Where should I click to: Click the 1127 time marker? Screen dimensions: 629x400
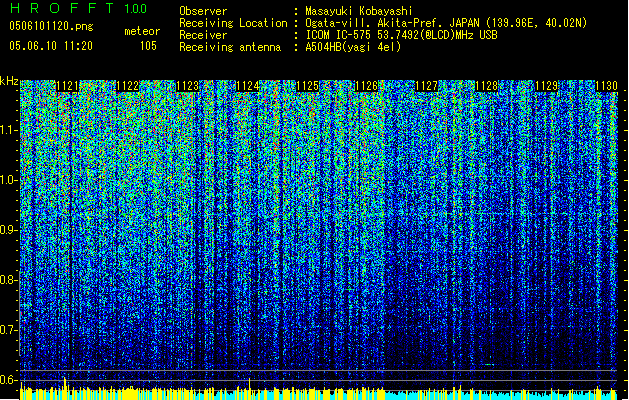pyautogui.click(x=427, y=87)
